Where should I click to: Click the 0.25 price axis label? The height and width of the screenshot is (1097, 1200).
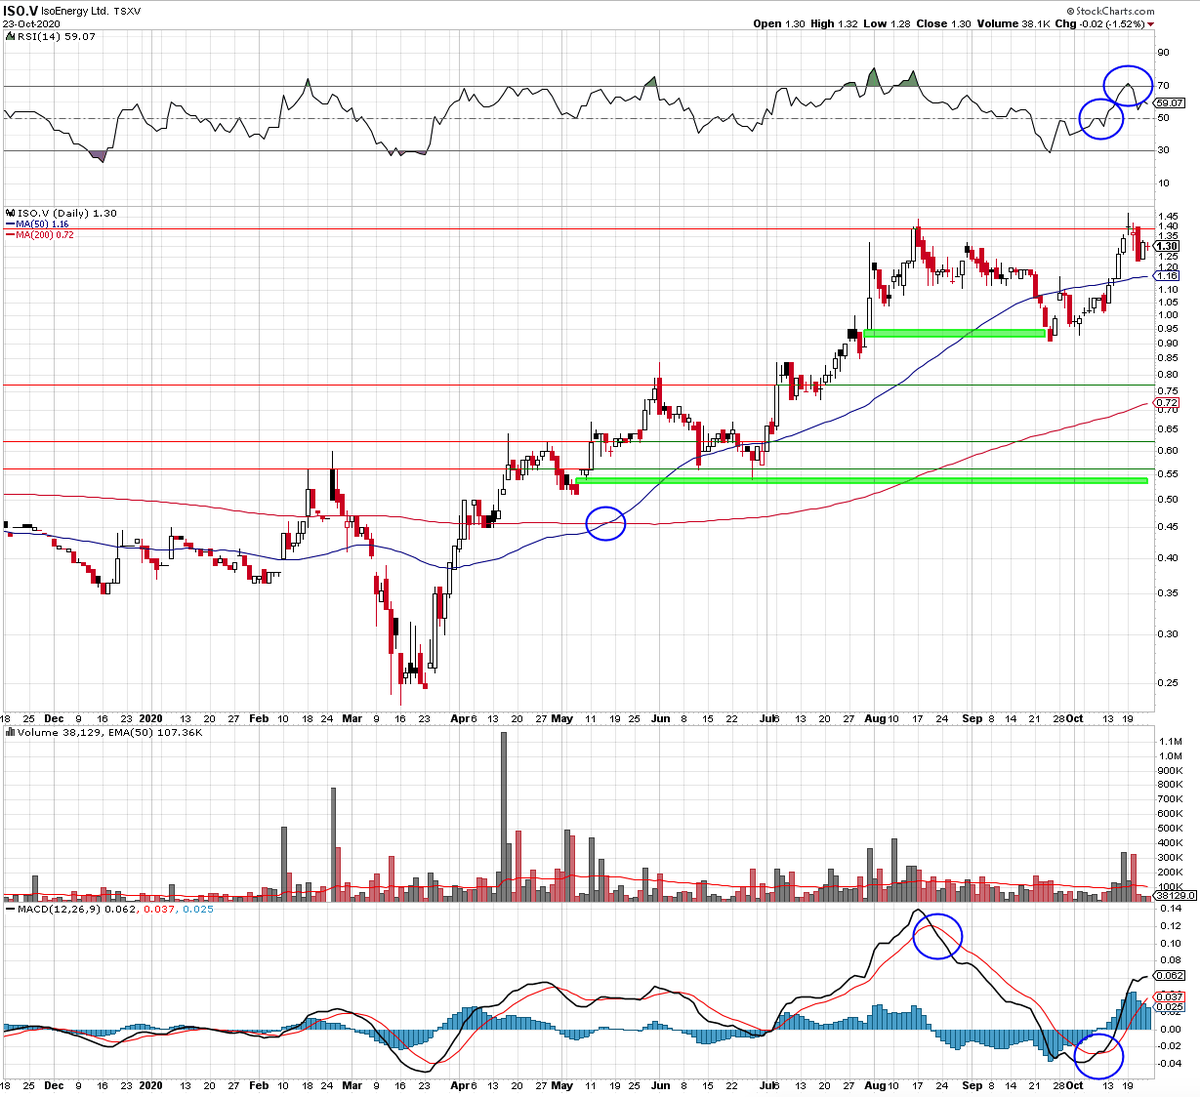[x=1167, y=684]
